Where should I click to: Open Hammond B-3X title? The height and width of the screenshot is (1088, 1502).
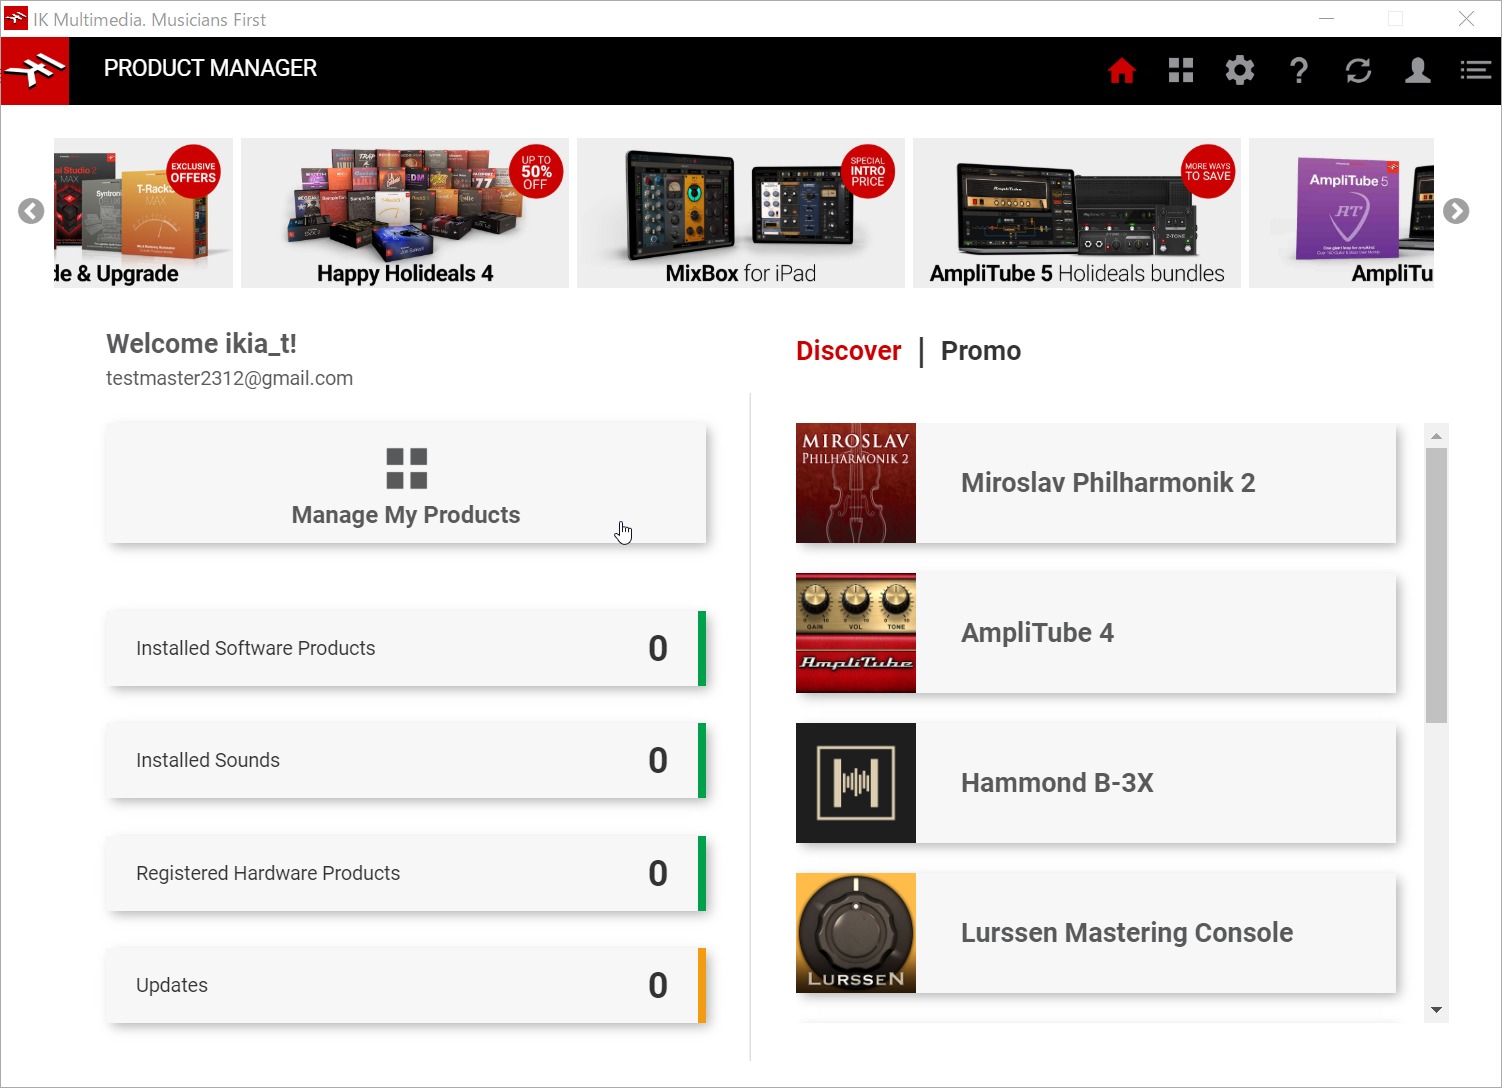[1057, 783]
